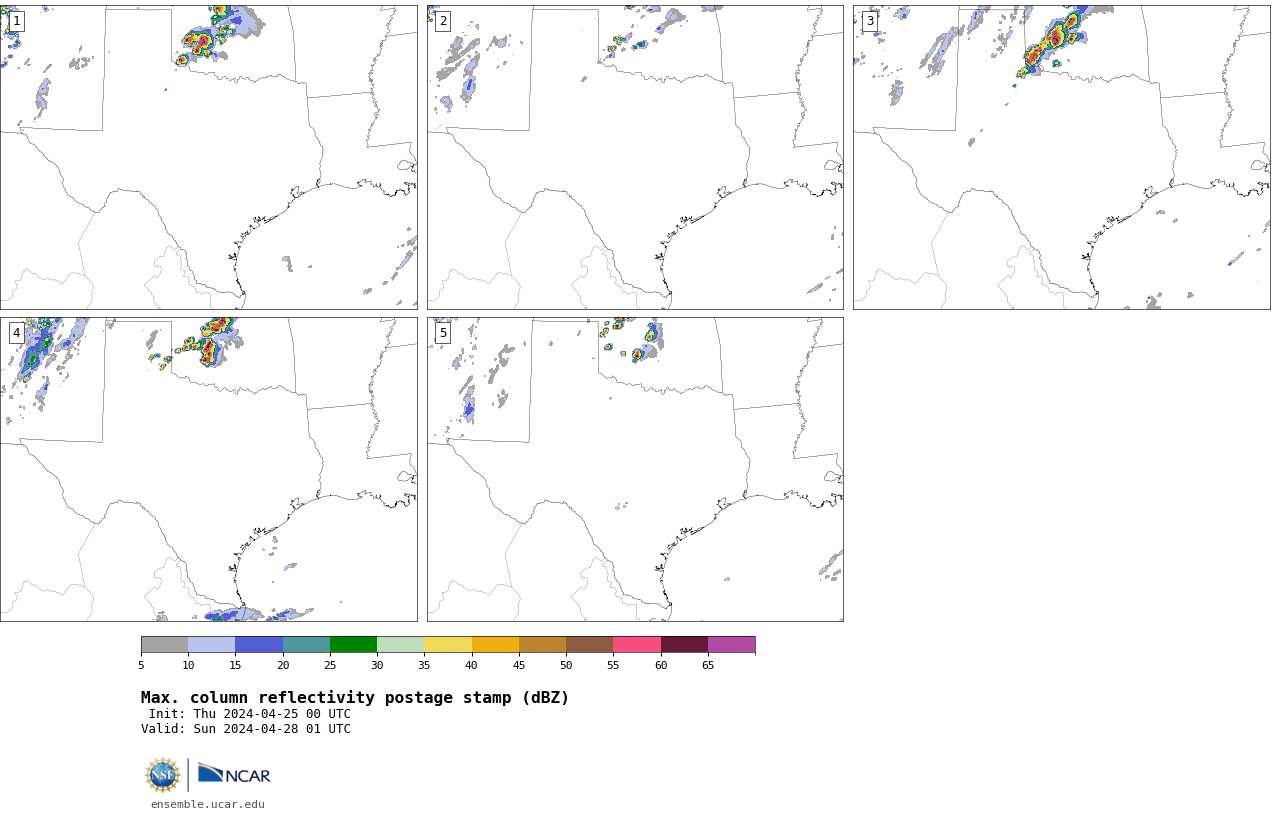Click the panel number label 5
Image resolution: width=1280 pixels, height=815 pixels.
click(x=443, y=333)
